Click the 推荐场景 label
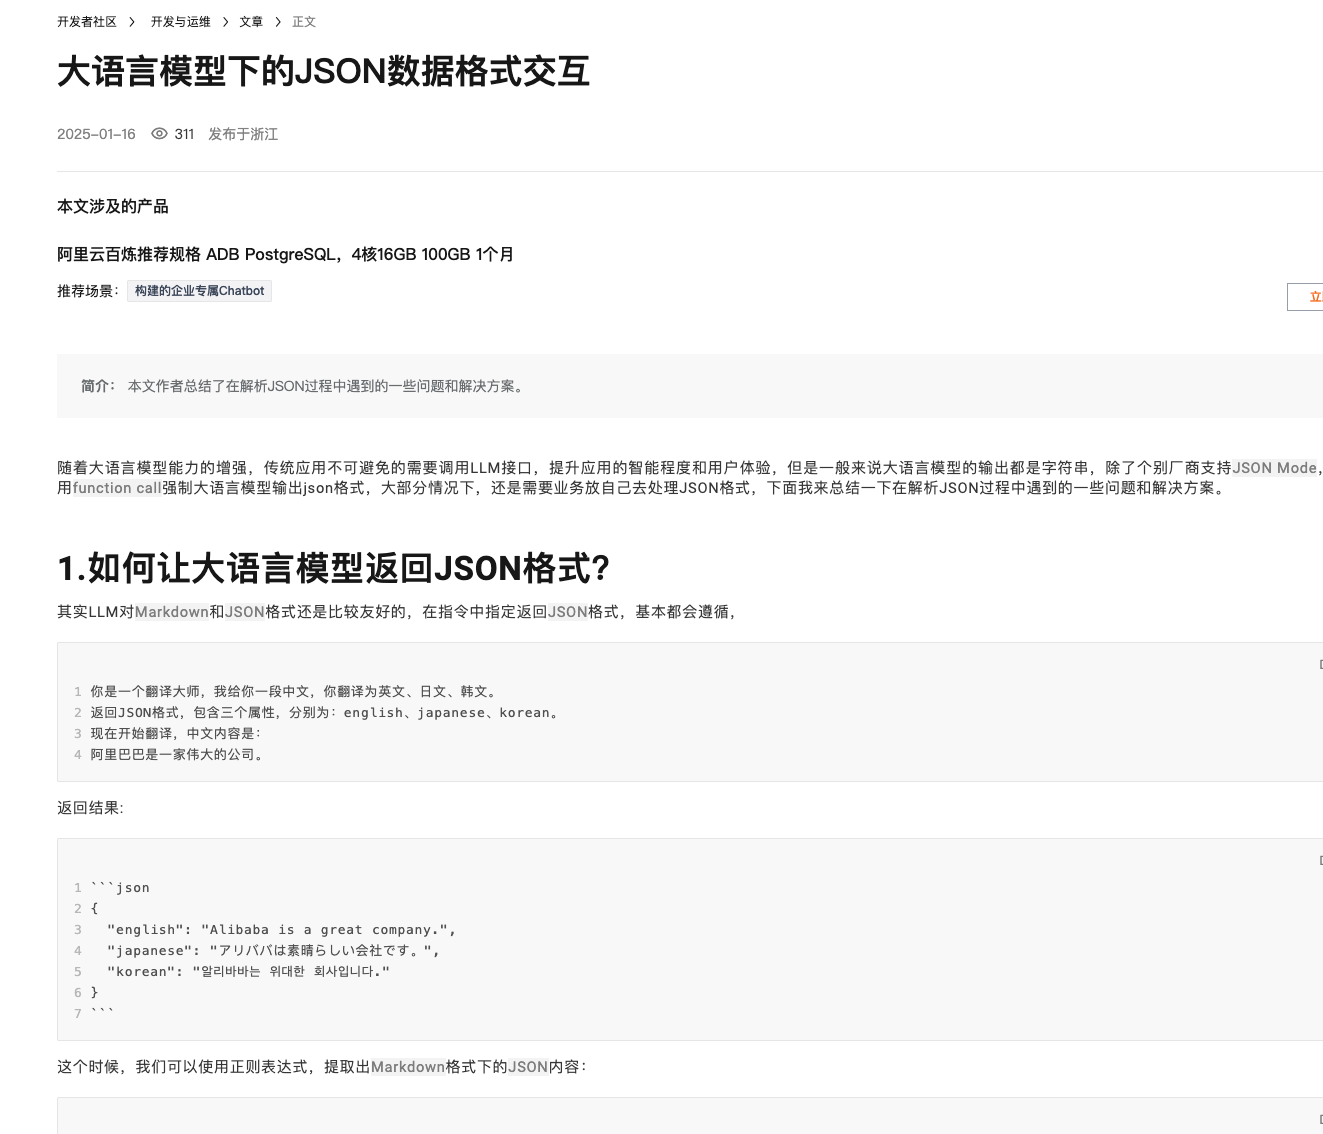Viewport: 1323px width, 1134px height. tap(88, 291)
